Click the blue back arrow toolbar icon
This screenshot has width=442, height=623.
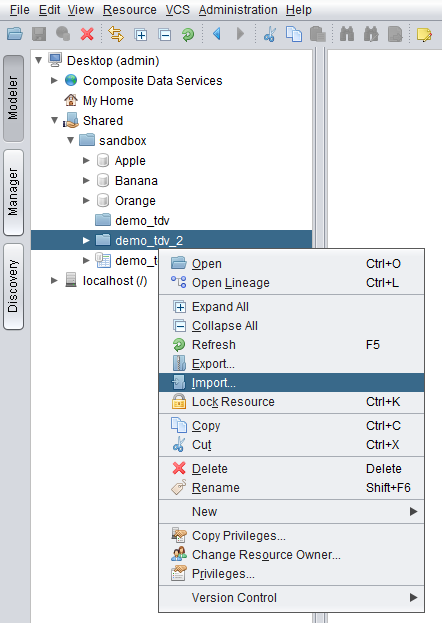click(217, 34)
